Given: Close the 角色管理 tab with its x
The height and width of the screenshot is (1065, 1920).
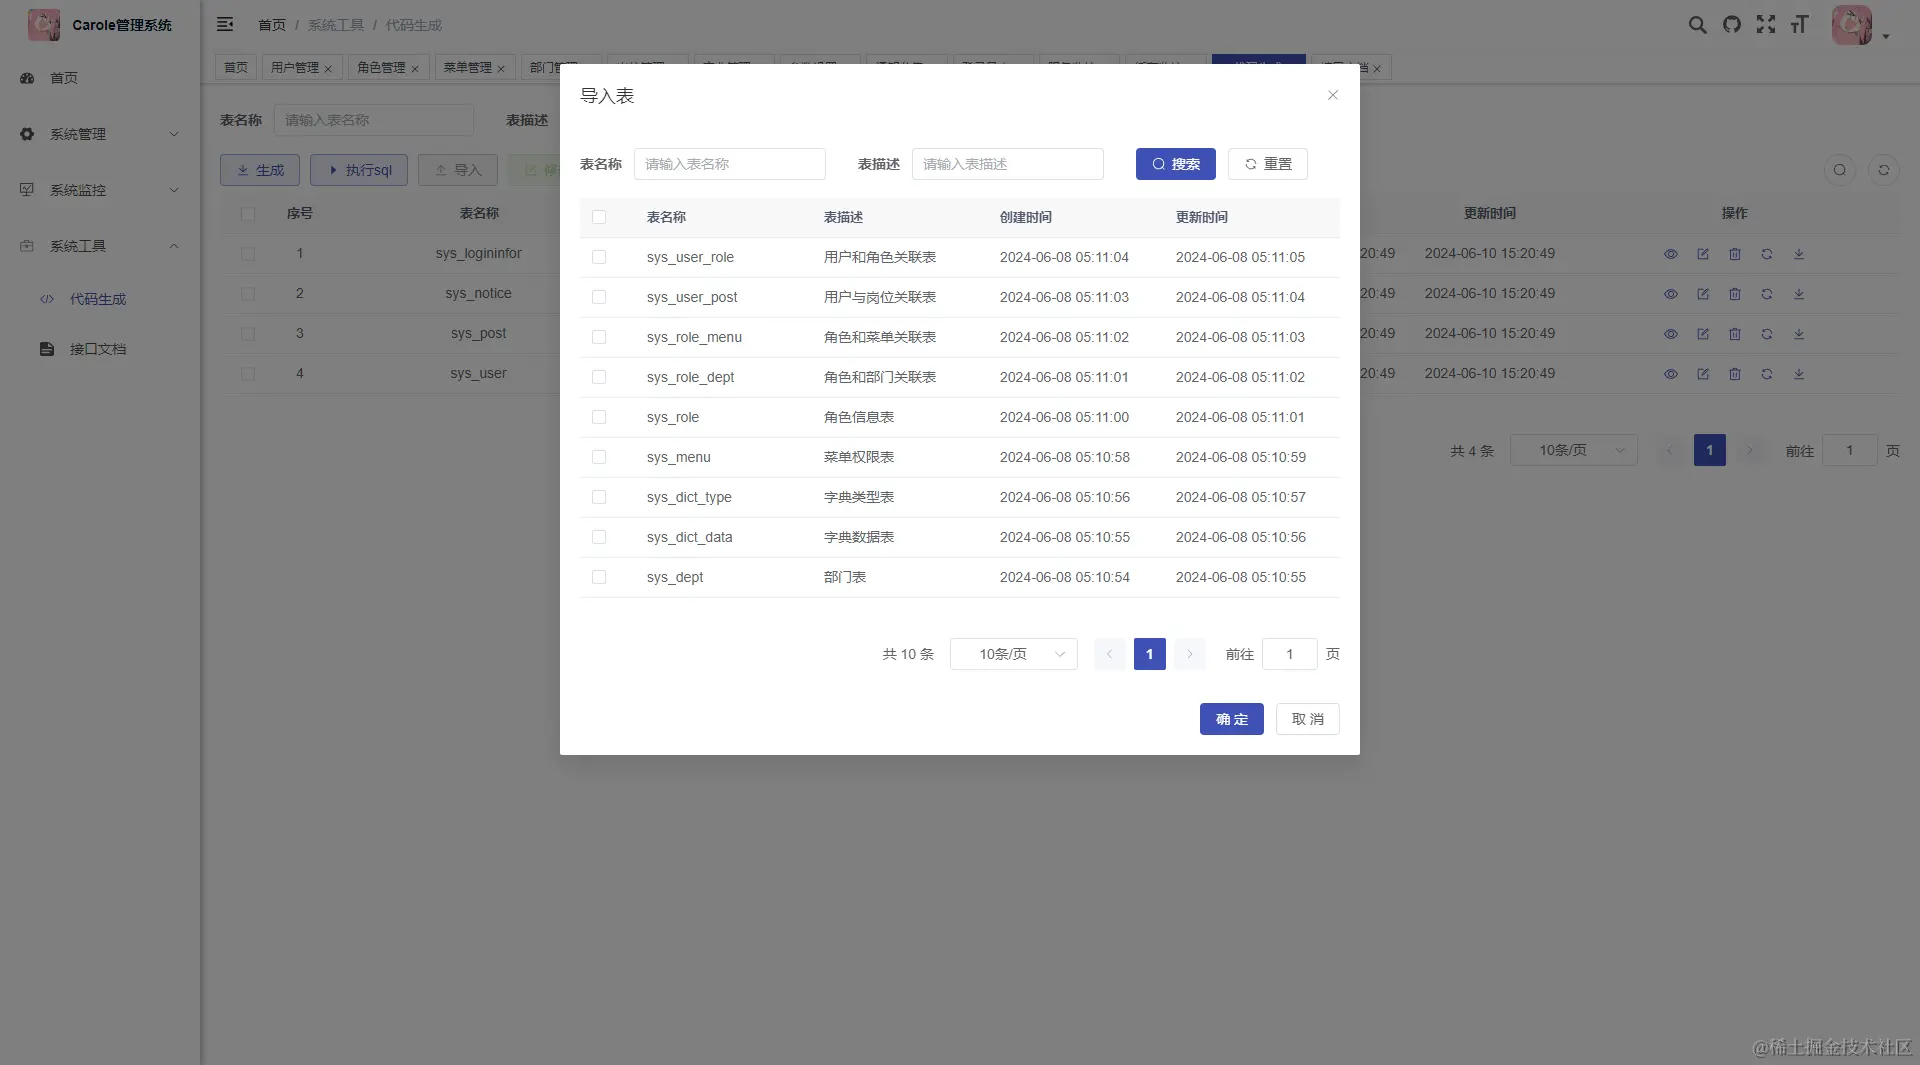Looking at the screenshot, I should click(x=415, y=69).
